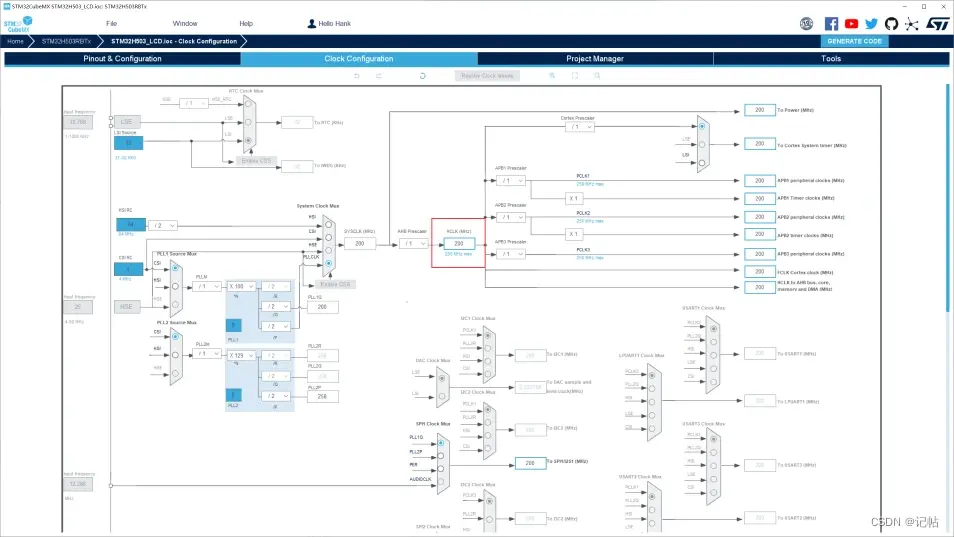Open the PLL1Q /2 divider dropdown
The width and height of the screenshot is (954, 537).
click(276, 306)
